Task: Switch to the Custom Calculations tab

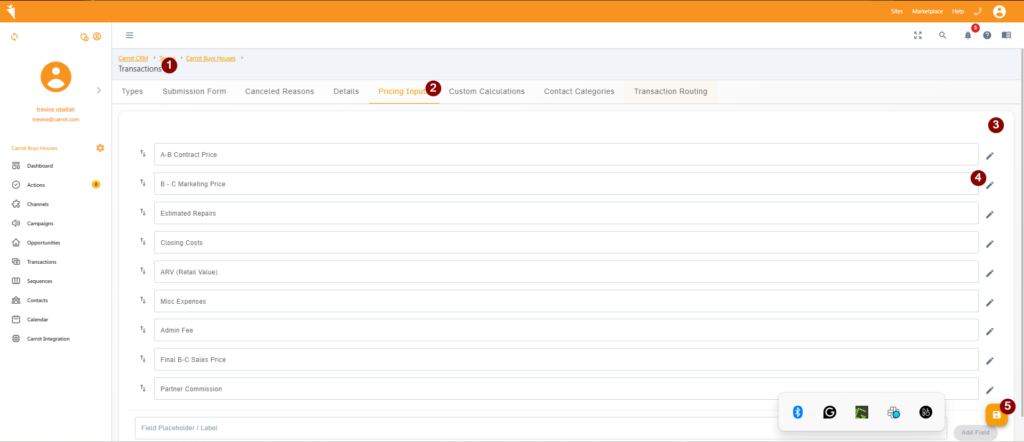Action: (486, 91)
